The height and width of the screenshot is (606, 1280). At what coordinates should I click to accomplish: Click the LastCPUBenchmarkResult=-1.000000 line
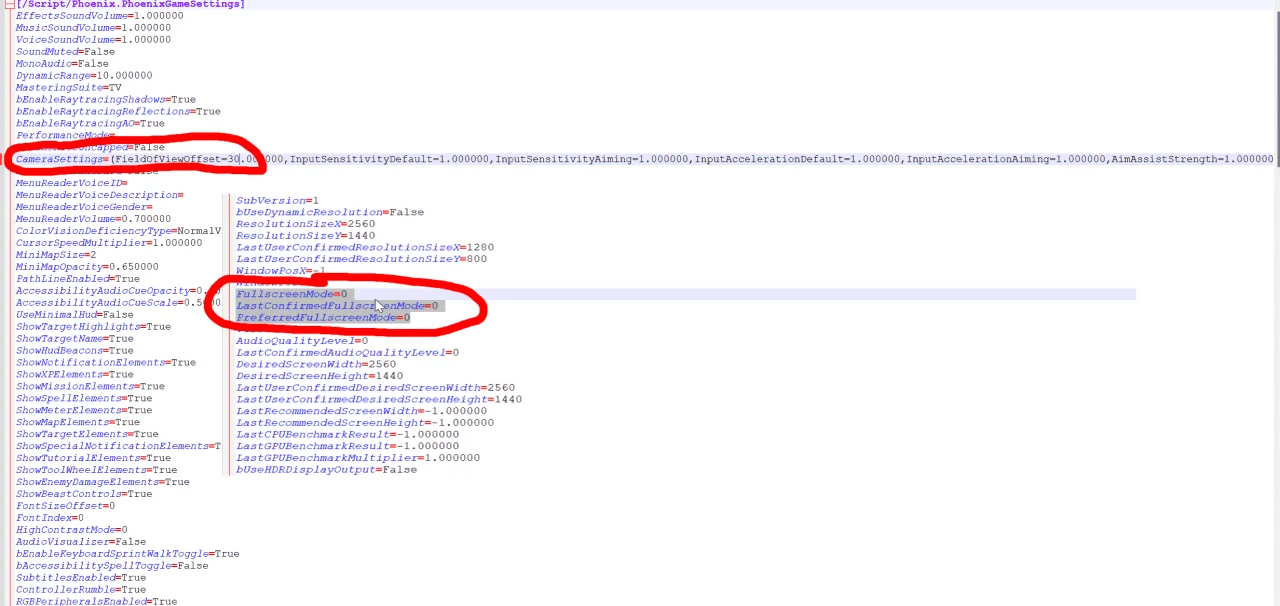tap(348, 435)
